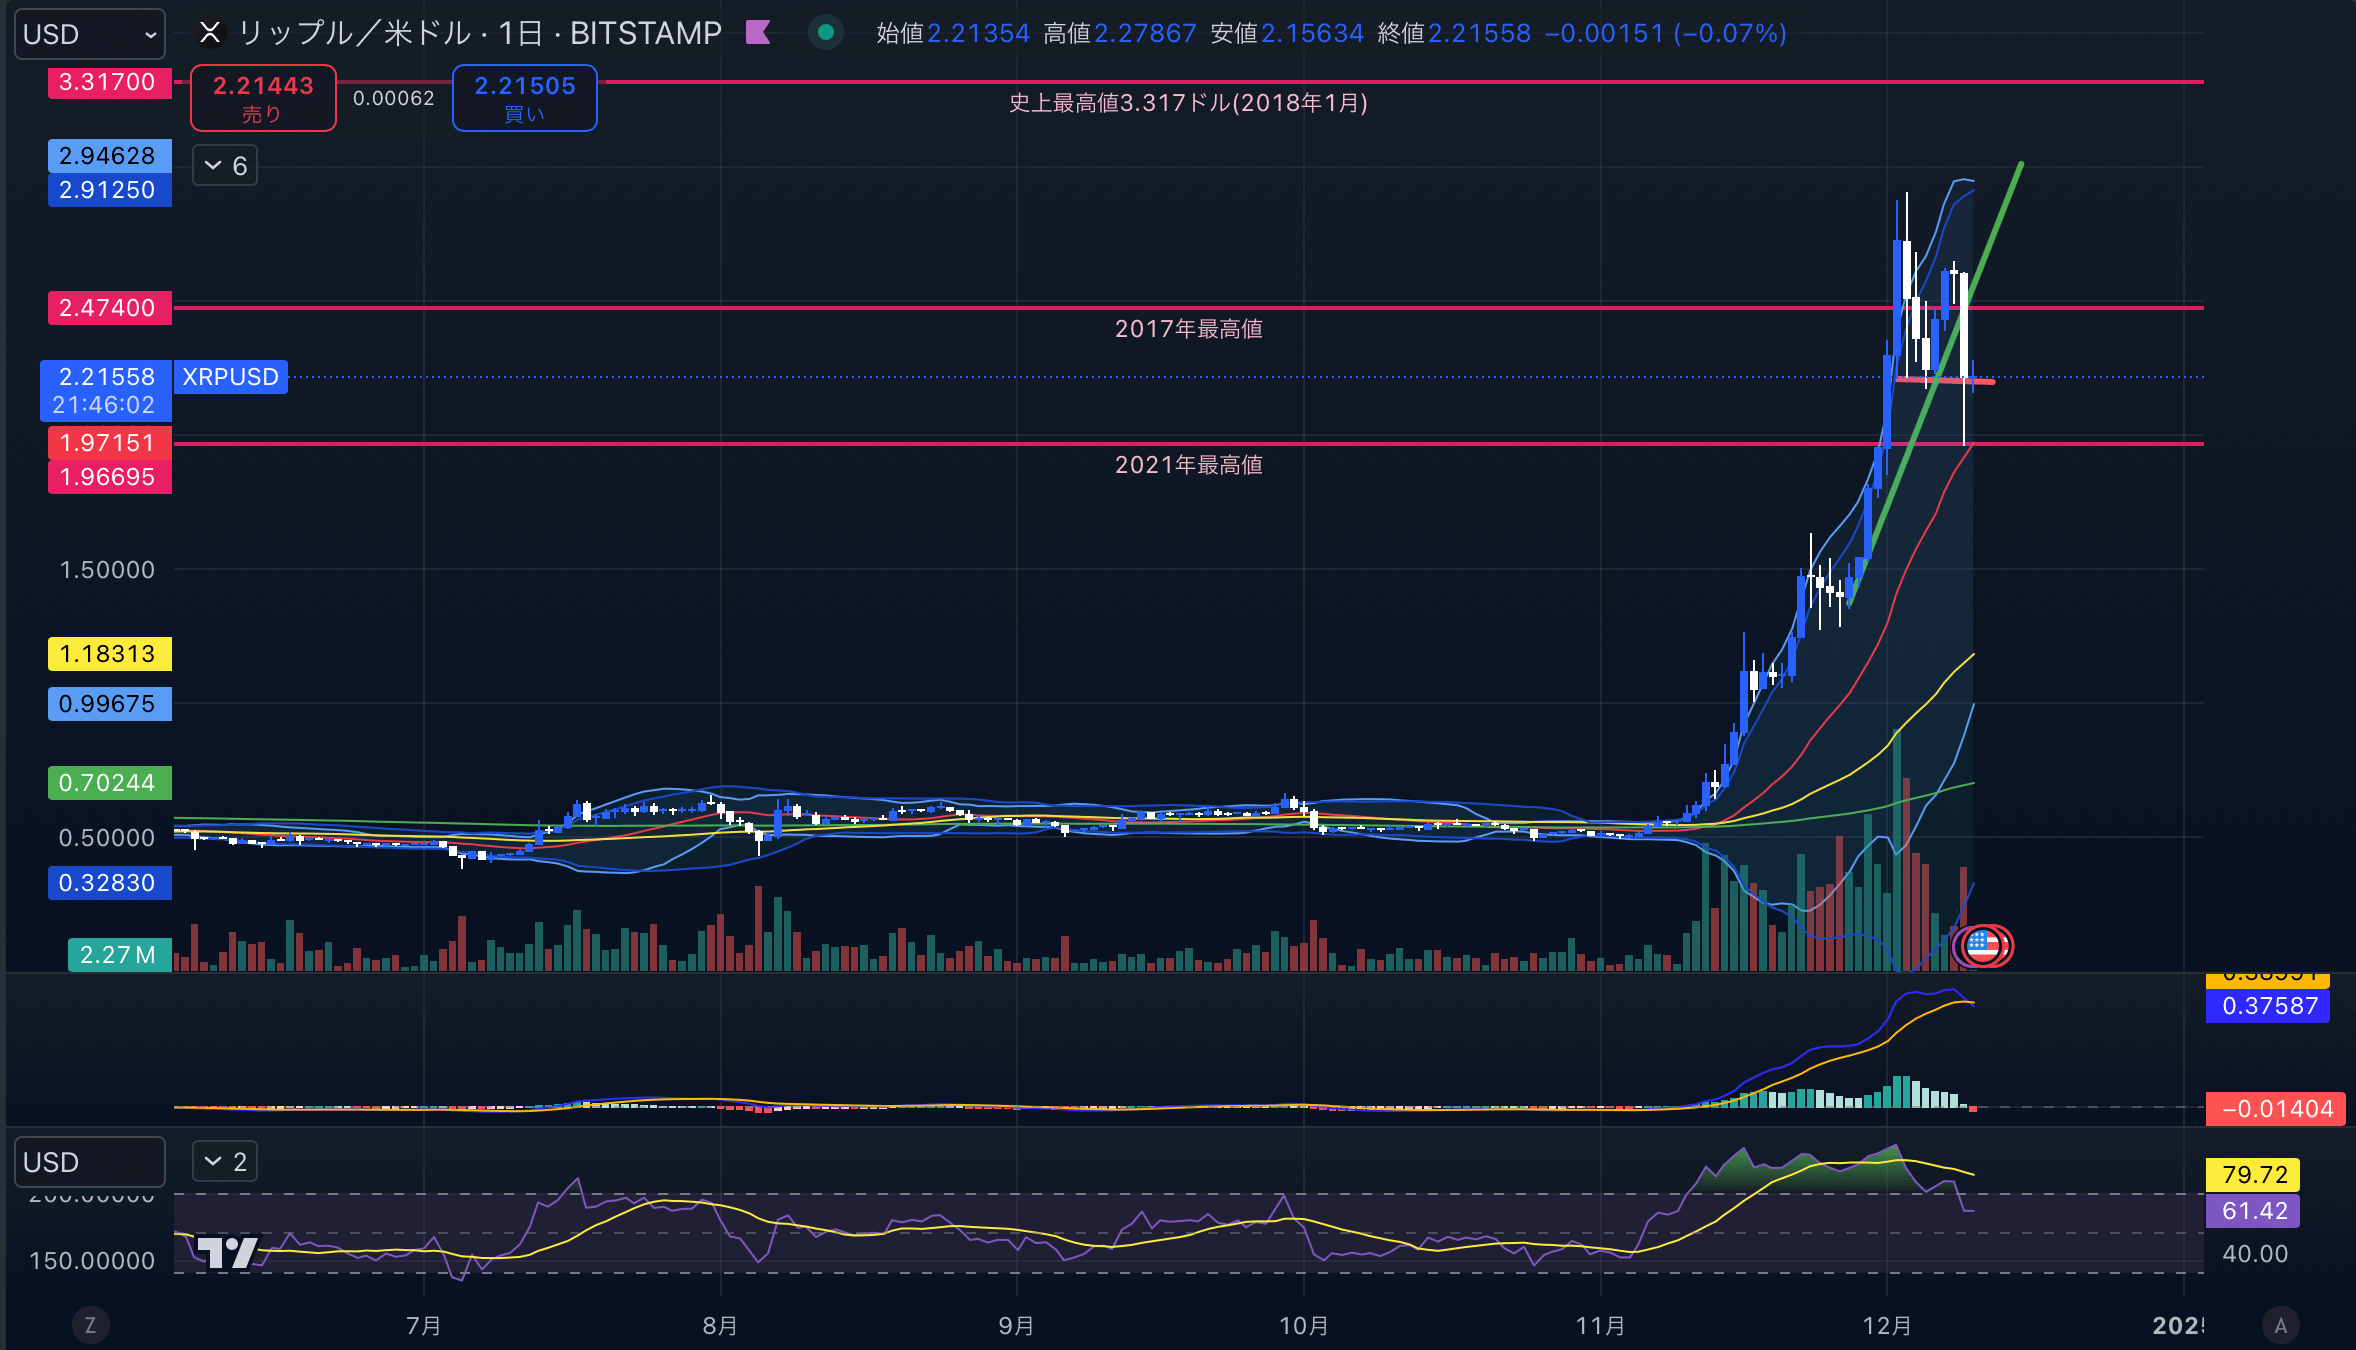Click the 2.21443 sell button
The height and width of the screenshot is (1350, 2356).
tap(263, 98)
